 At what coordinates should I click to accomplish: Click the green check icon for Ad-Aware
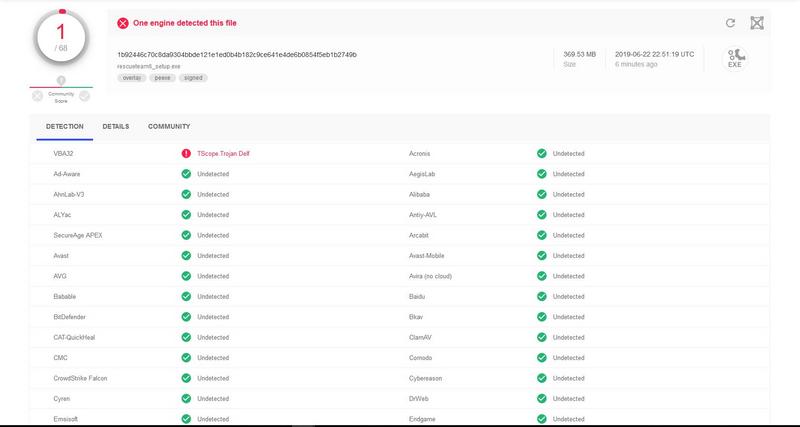pyautogui.click(x=186, y=174)
